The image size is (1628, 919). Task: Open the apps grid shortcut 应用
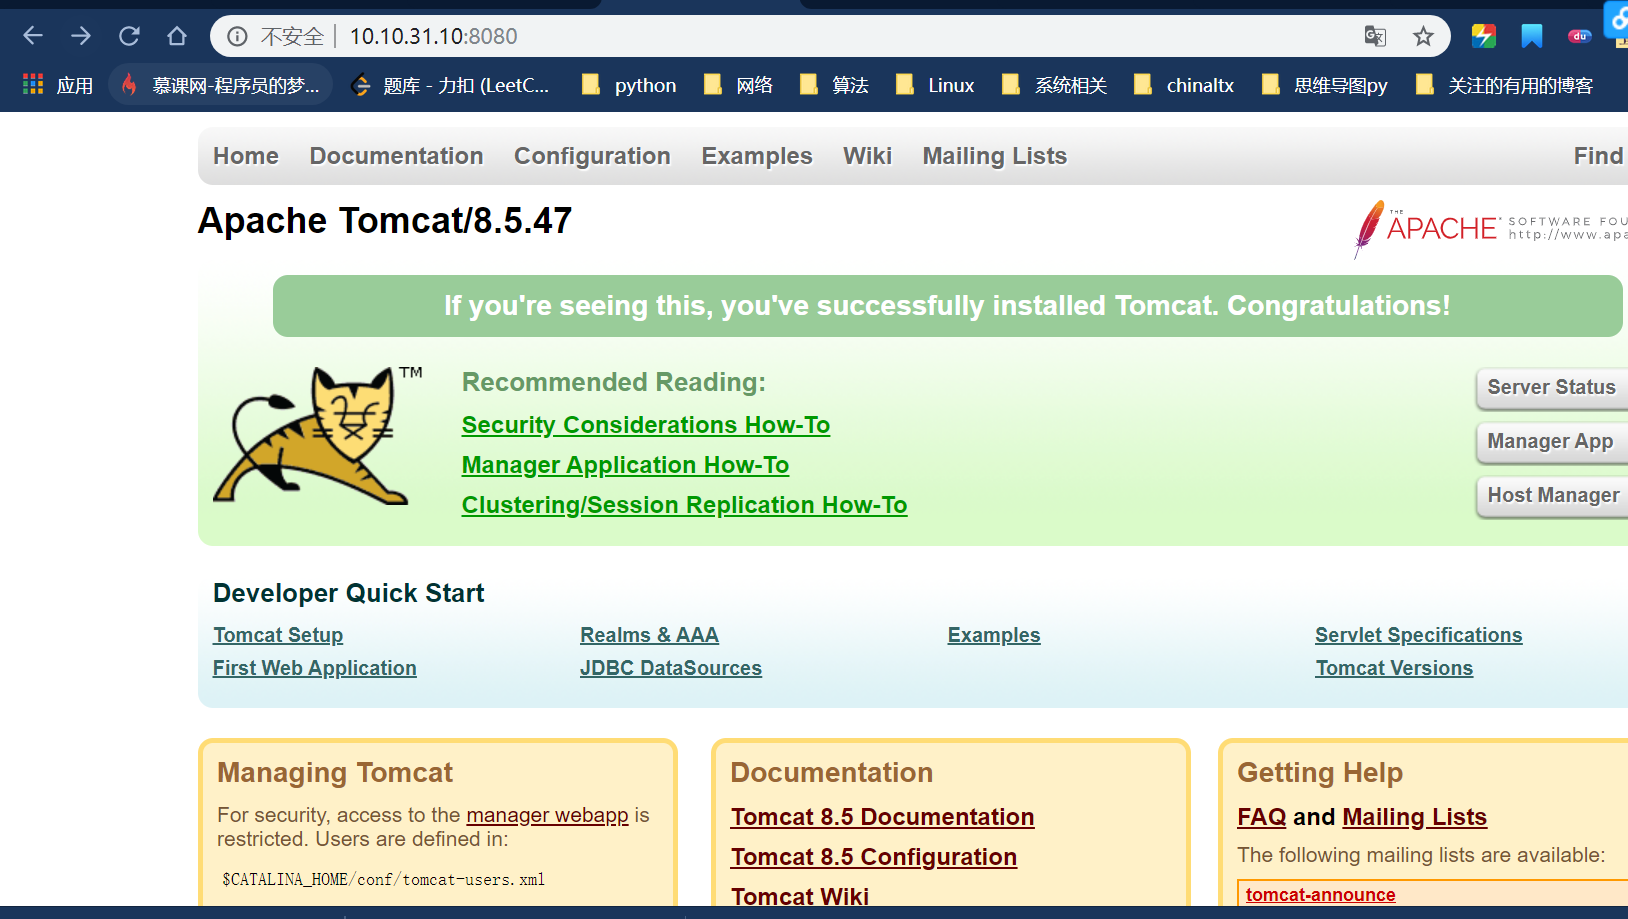[x=58, y=85]
